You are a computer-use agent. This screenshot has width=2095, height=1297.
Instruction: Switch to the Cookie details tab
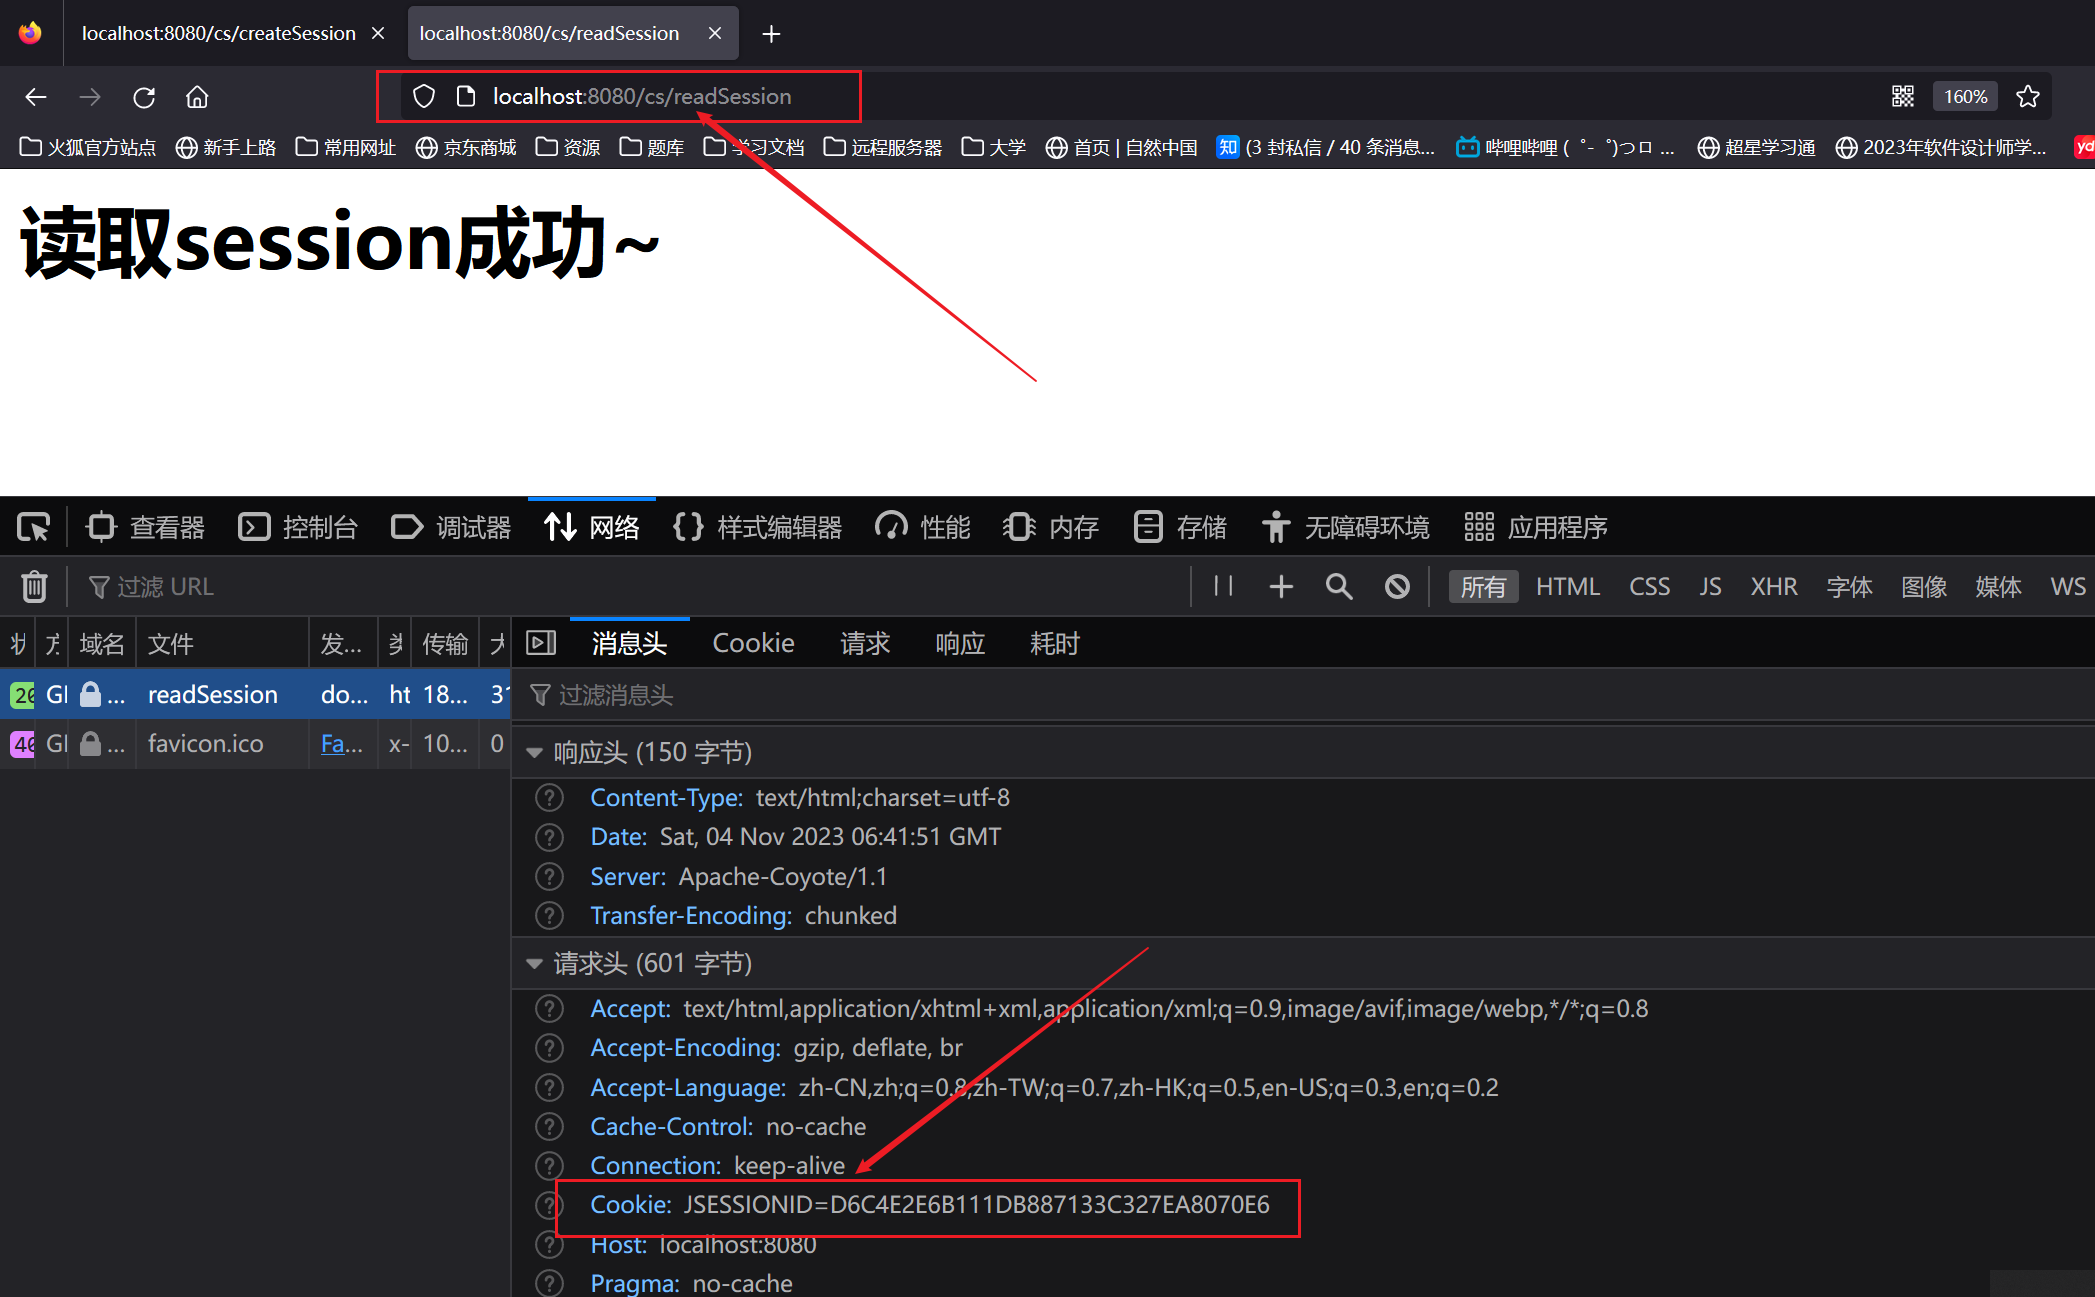point(753,643)
